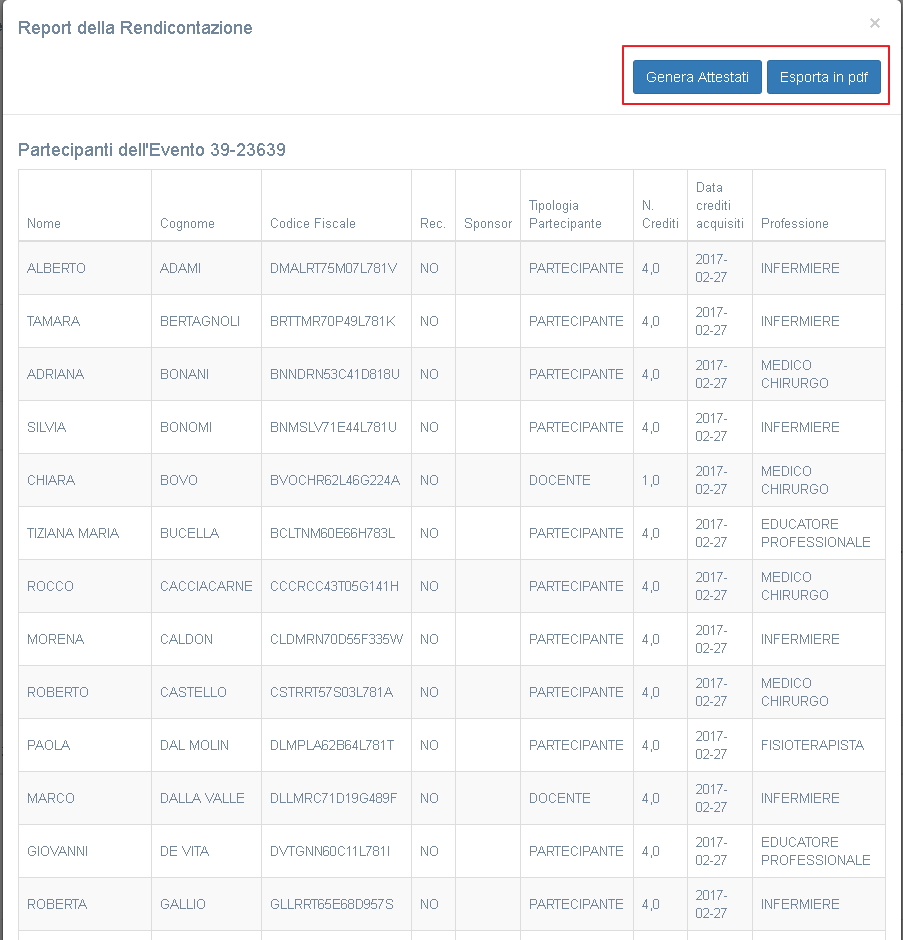
Task: Click the name ROCCO
Action: 50,586
